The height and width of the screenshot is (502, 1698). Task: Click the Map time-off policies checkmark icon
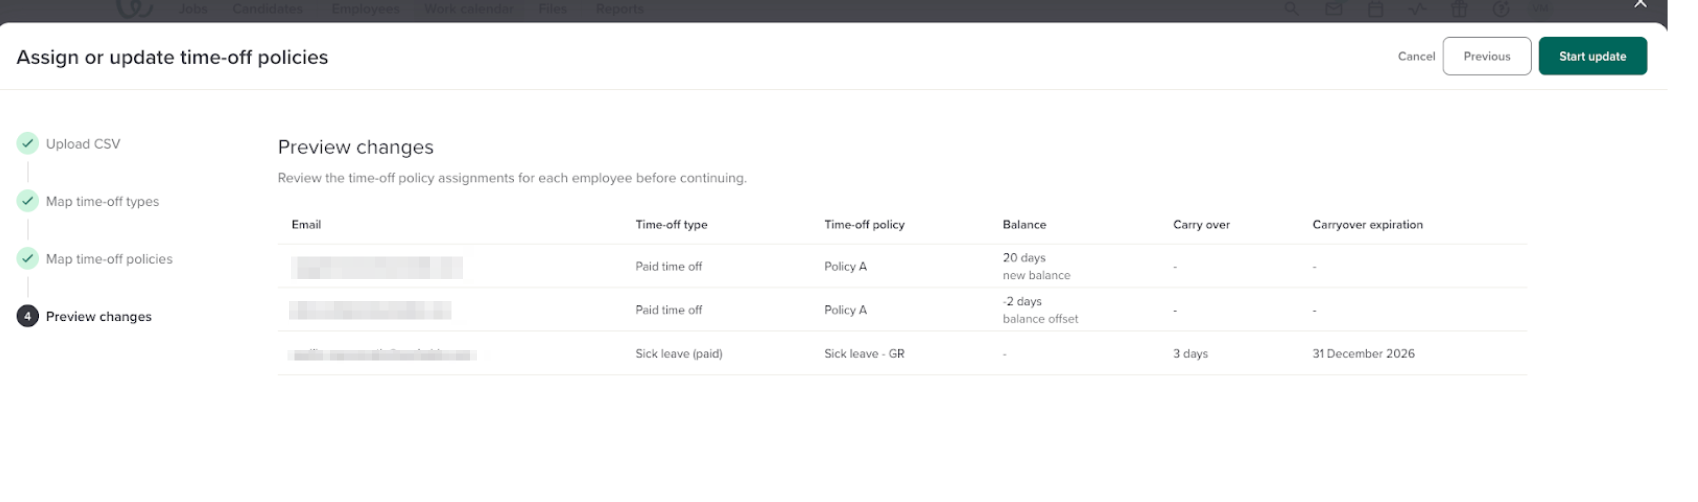28,259
